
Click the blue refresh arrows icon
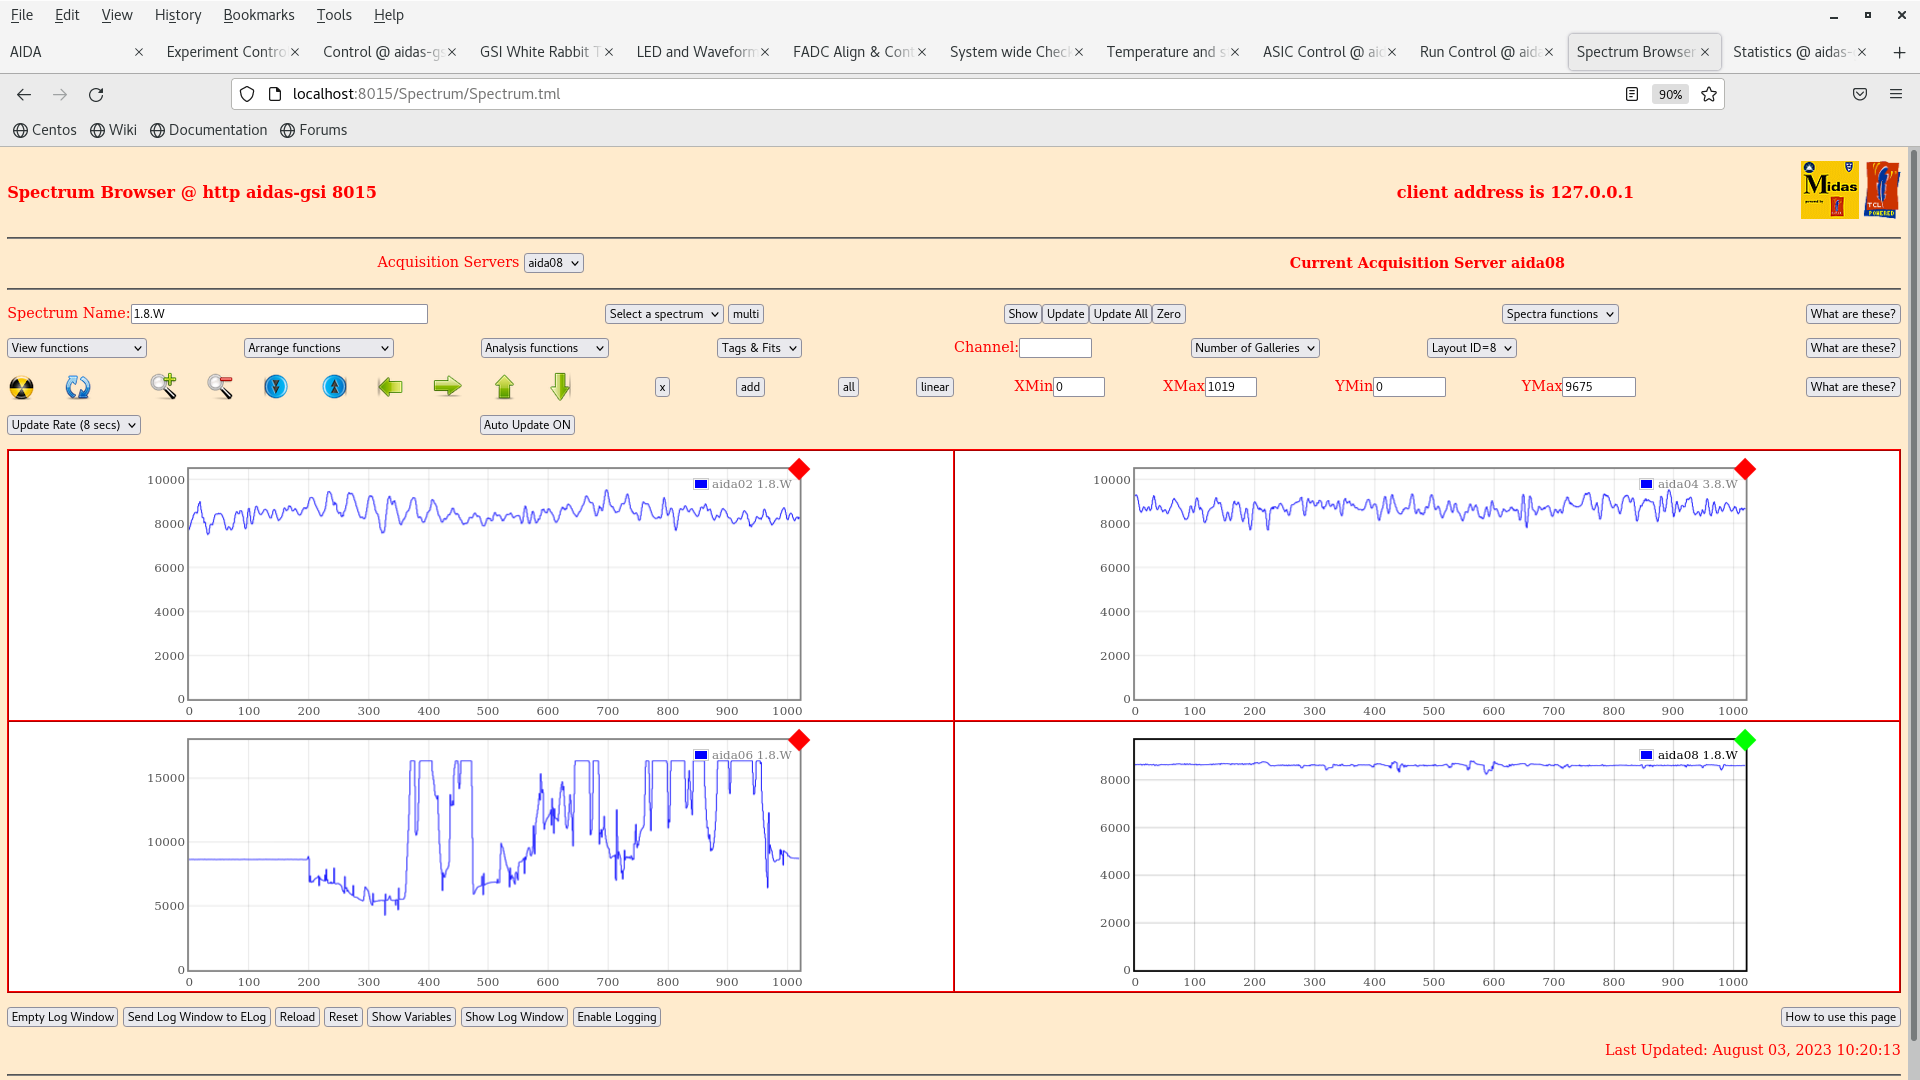coord(78,387)
